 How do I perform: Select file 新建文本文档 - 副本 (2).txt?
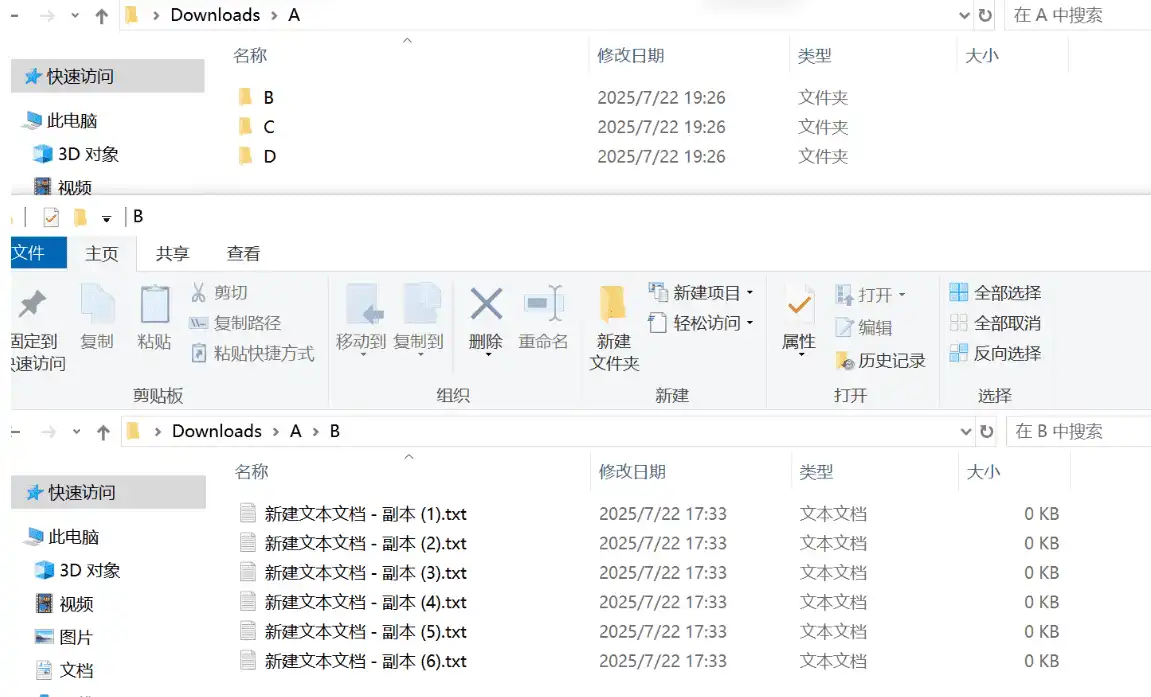366,543
